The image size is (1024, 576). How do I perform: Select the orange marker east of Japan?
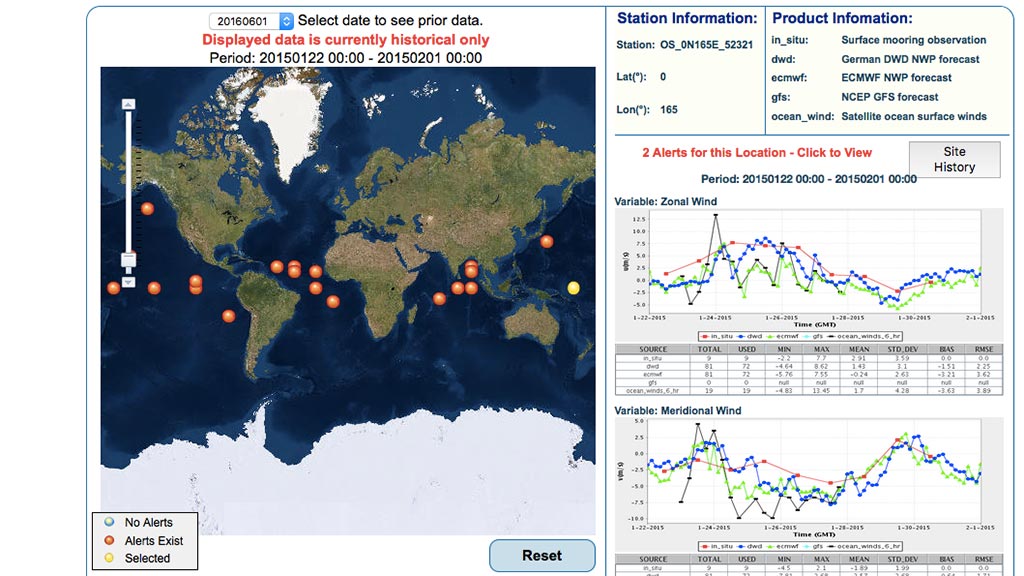click(x=547, y=242)
